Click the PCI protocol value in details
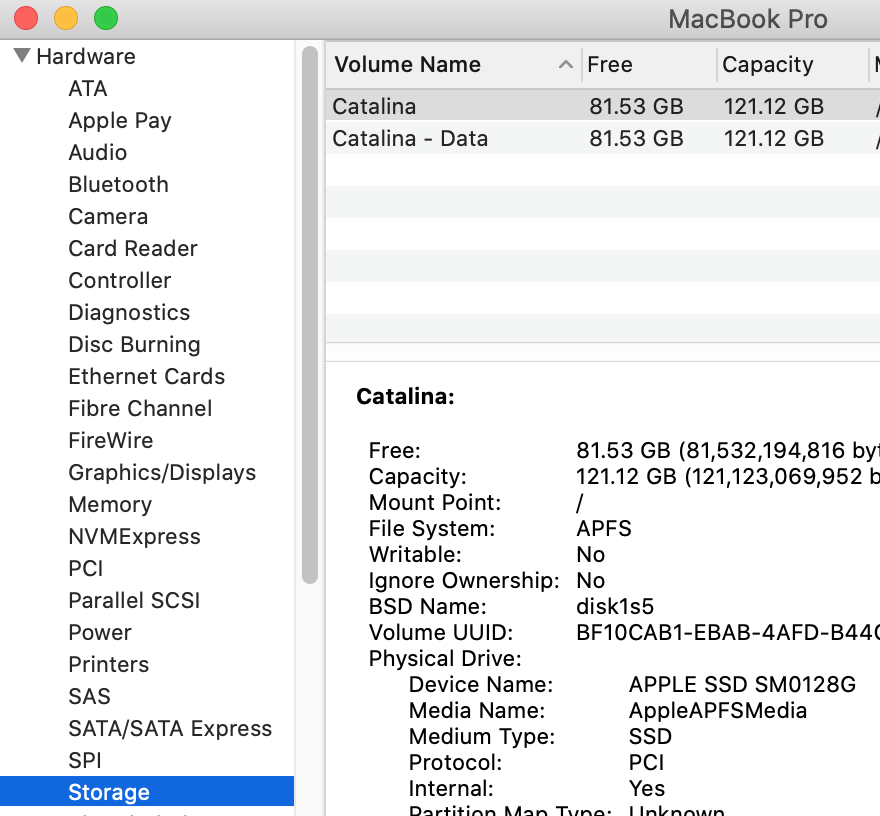 pos(646,762)
